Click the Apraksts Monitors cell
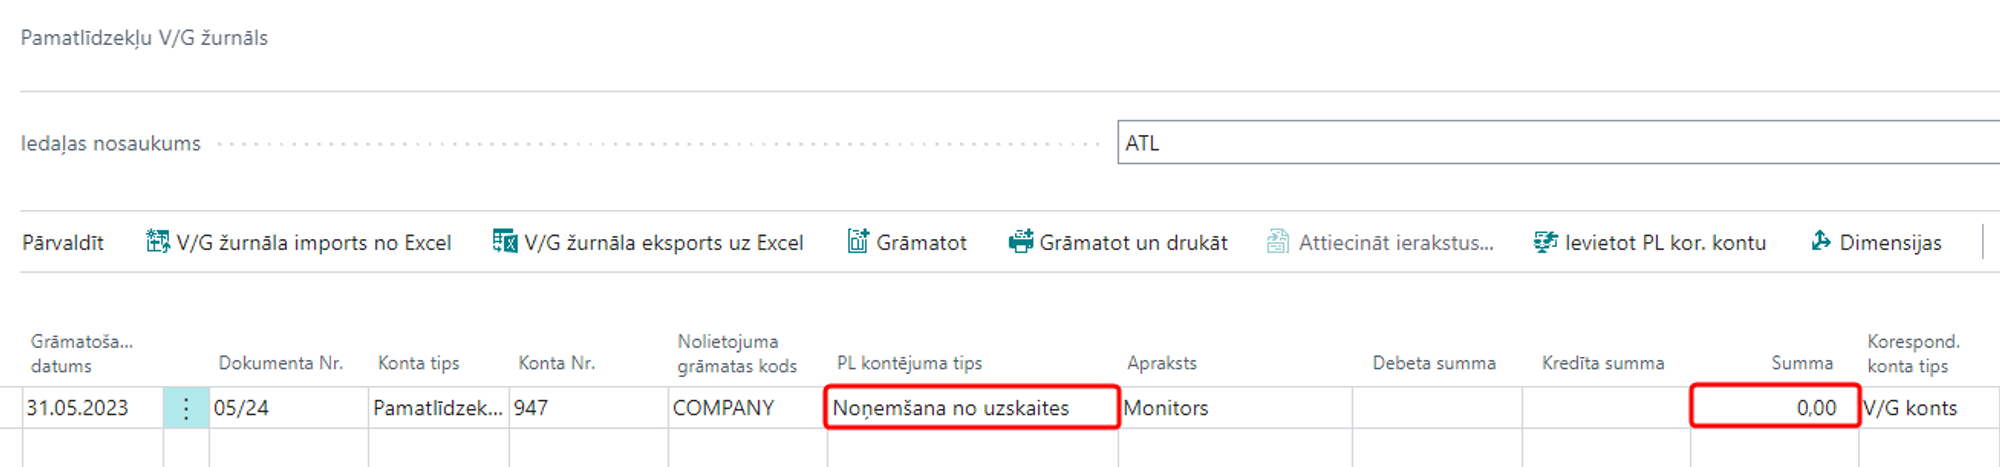The height and width of the screenshot is (467, 2000). tap(1234, 408)
